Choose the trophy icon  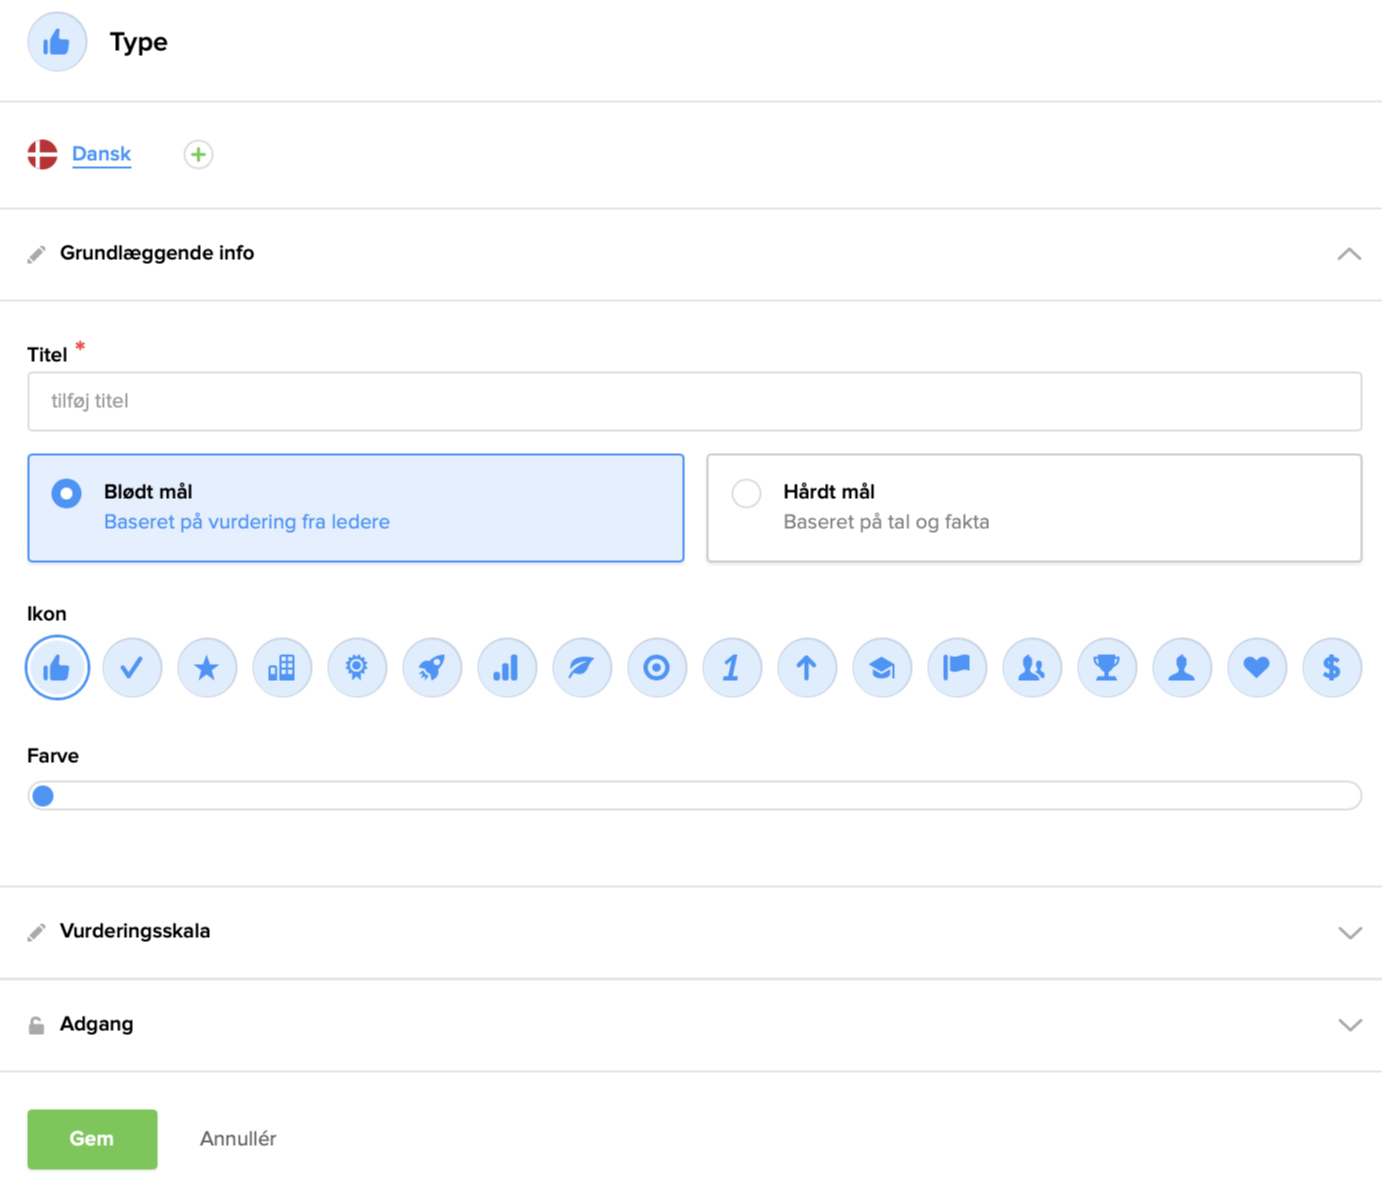point(1106,667)
